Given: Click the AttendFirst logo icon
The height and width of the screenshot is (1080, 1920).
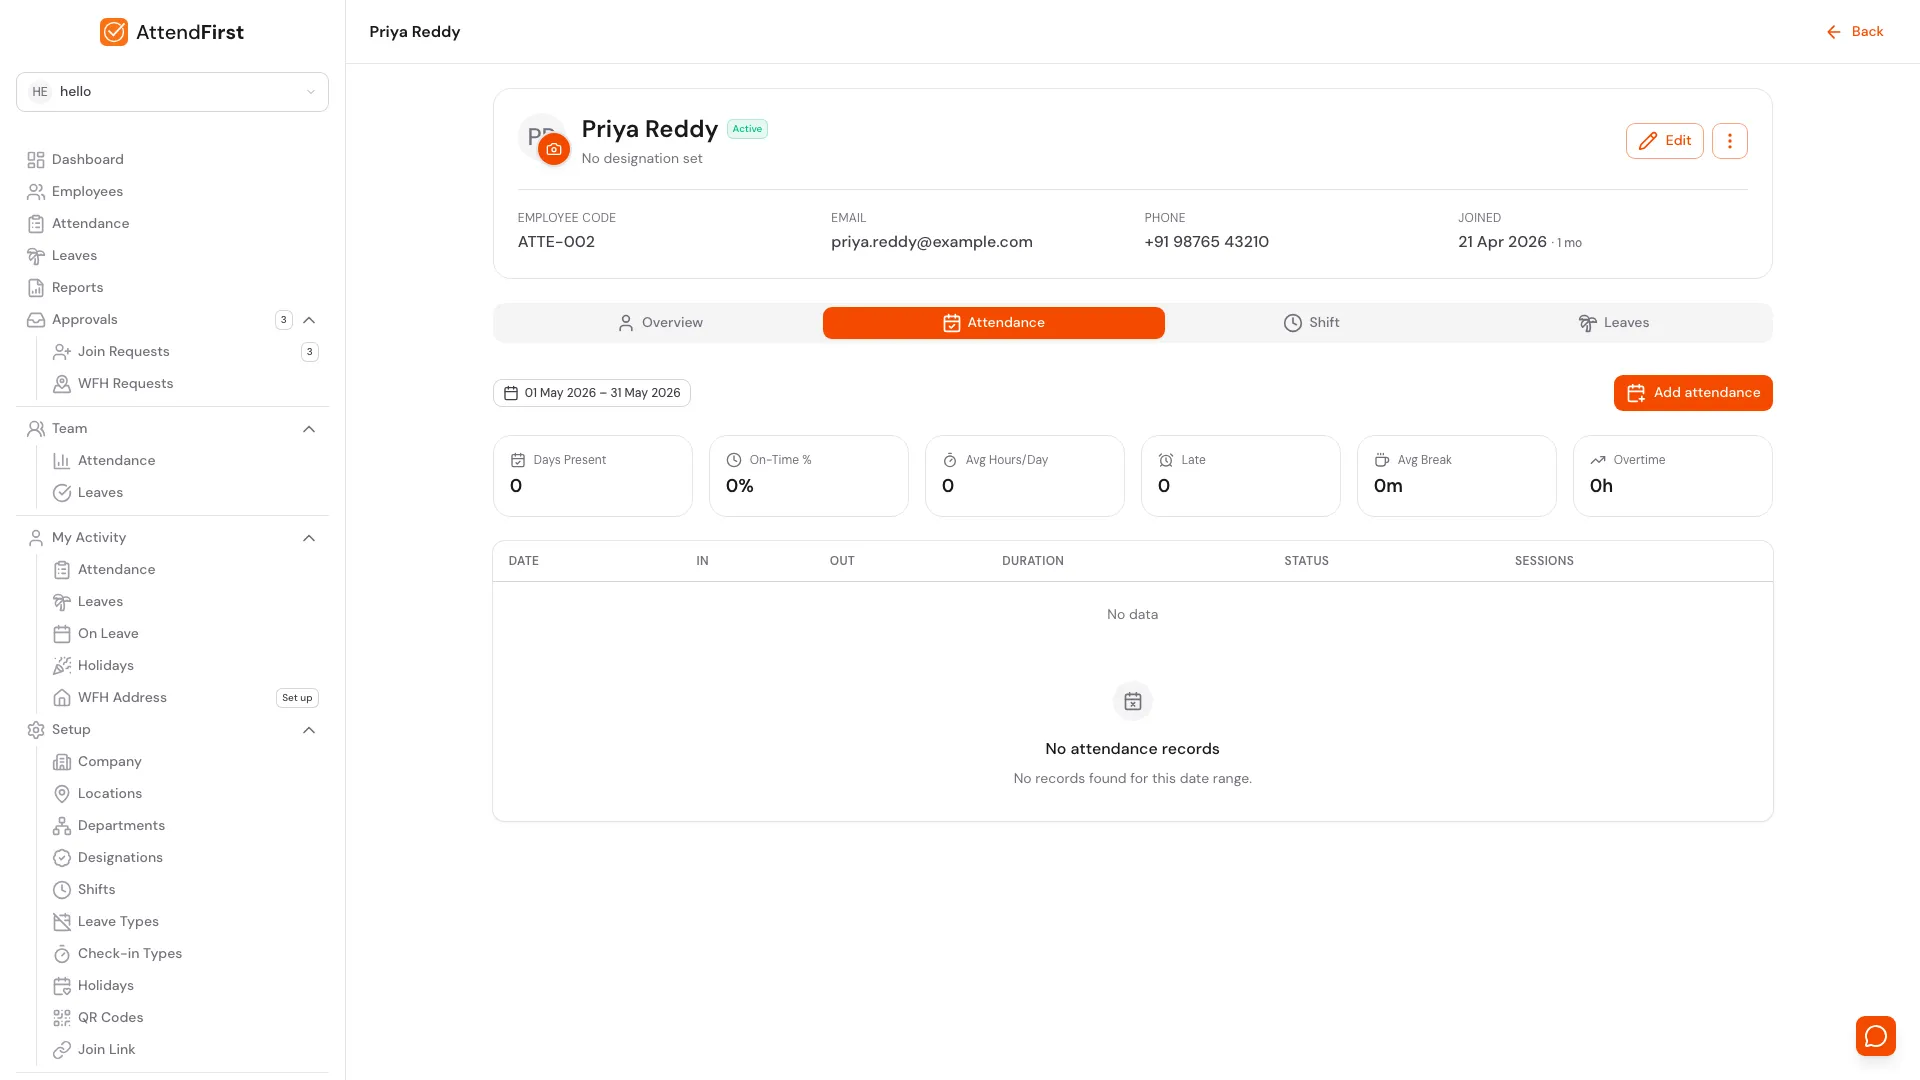Looking at the screenshot, I should 114,32.
